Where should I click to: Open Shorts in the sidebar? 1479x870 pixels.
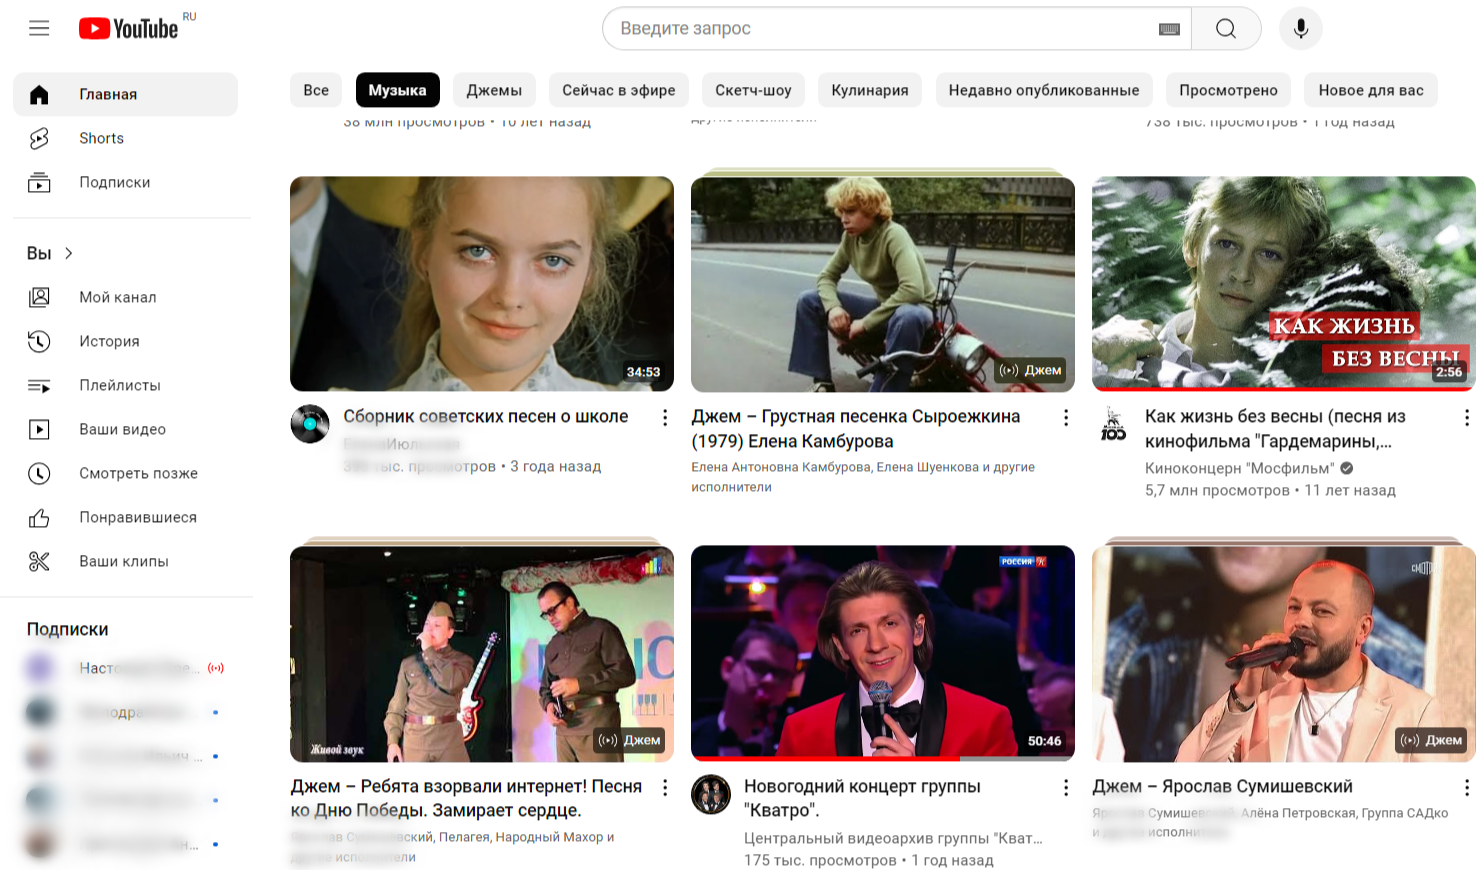coord(101,138)
